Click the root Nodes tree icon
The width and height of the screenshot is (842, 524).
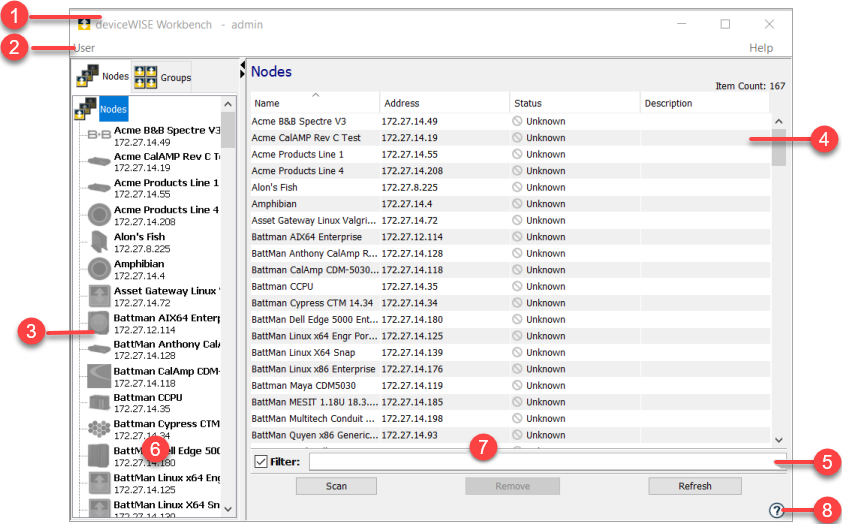(x=85, y=109)
